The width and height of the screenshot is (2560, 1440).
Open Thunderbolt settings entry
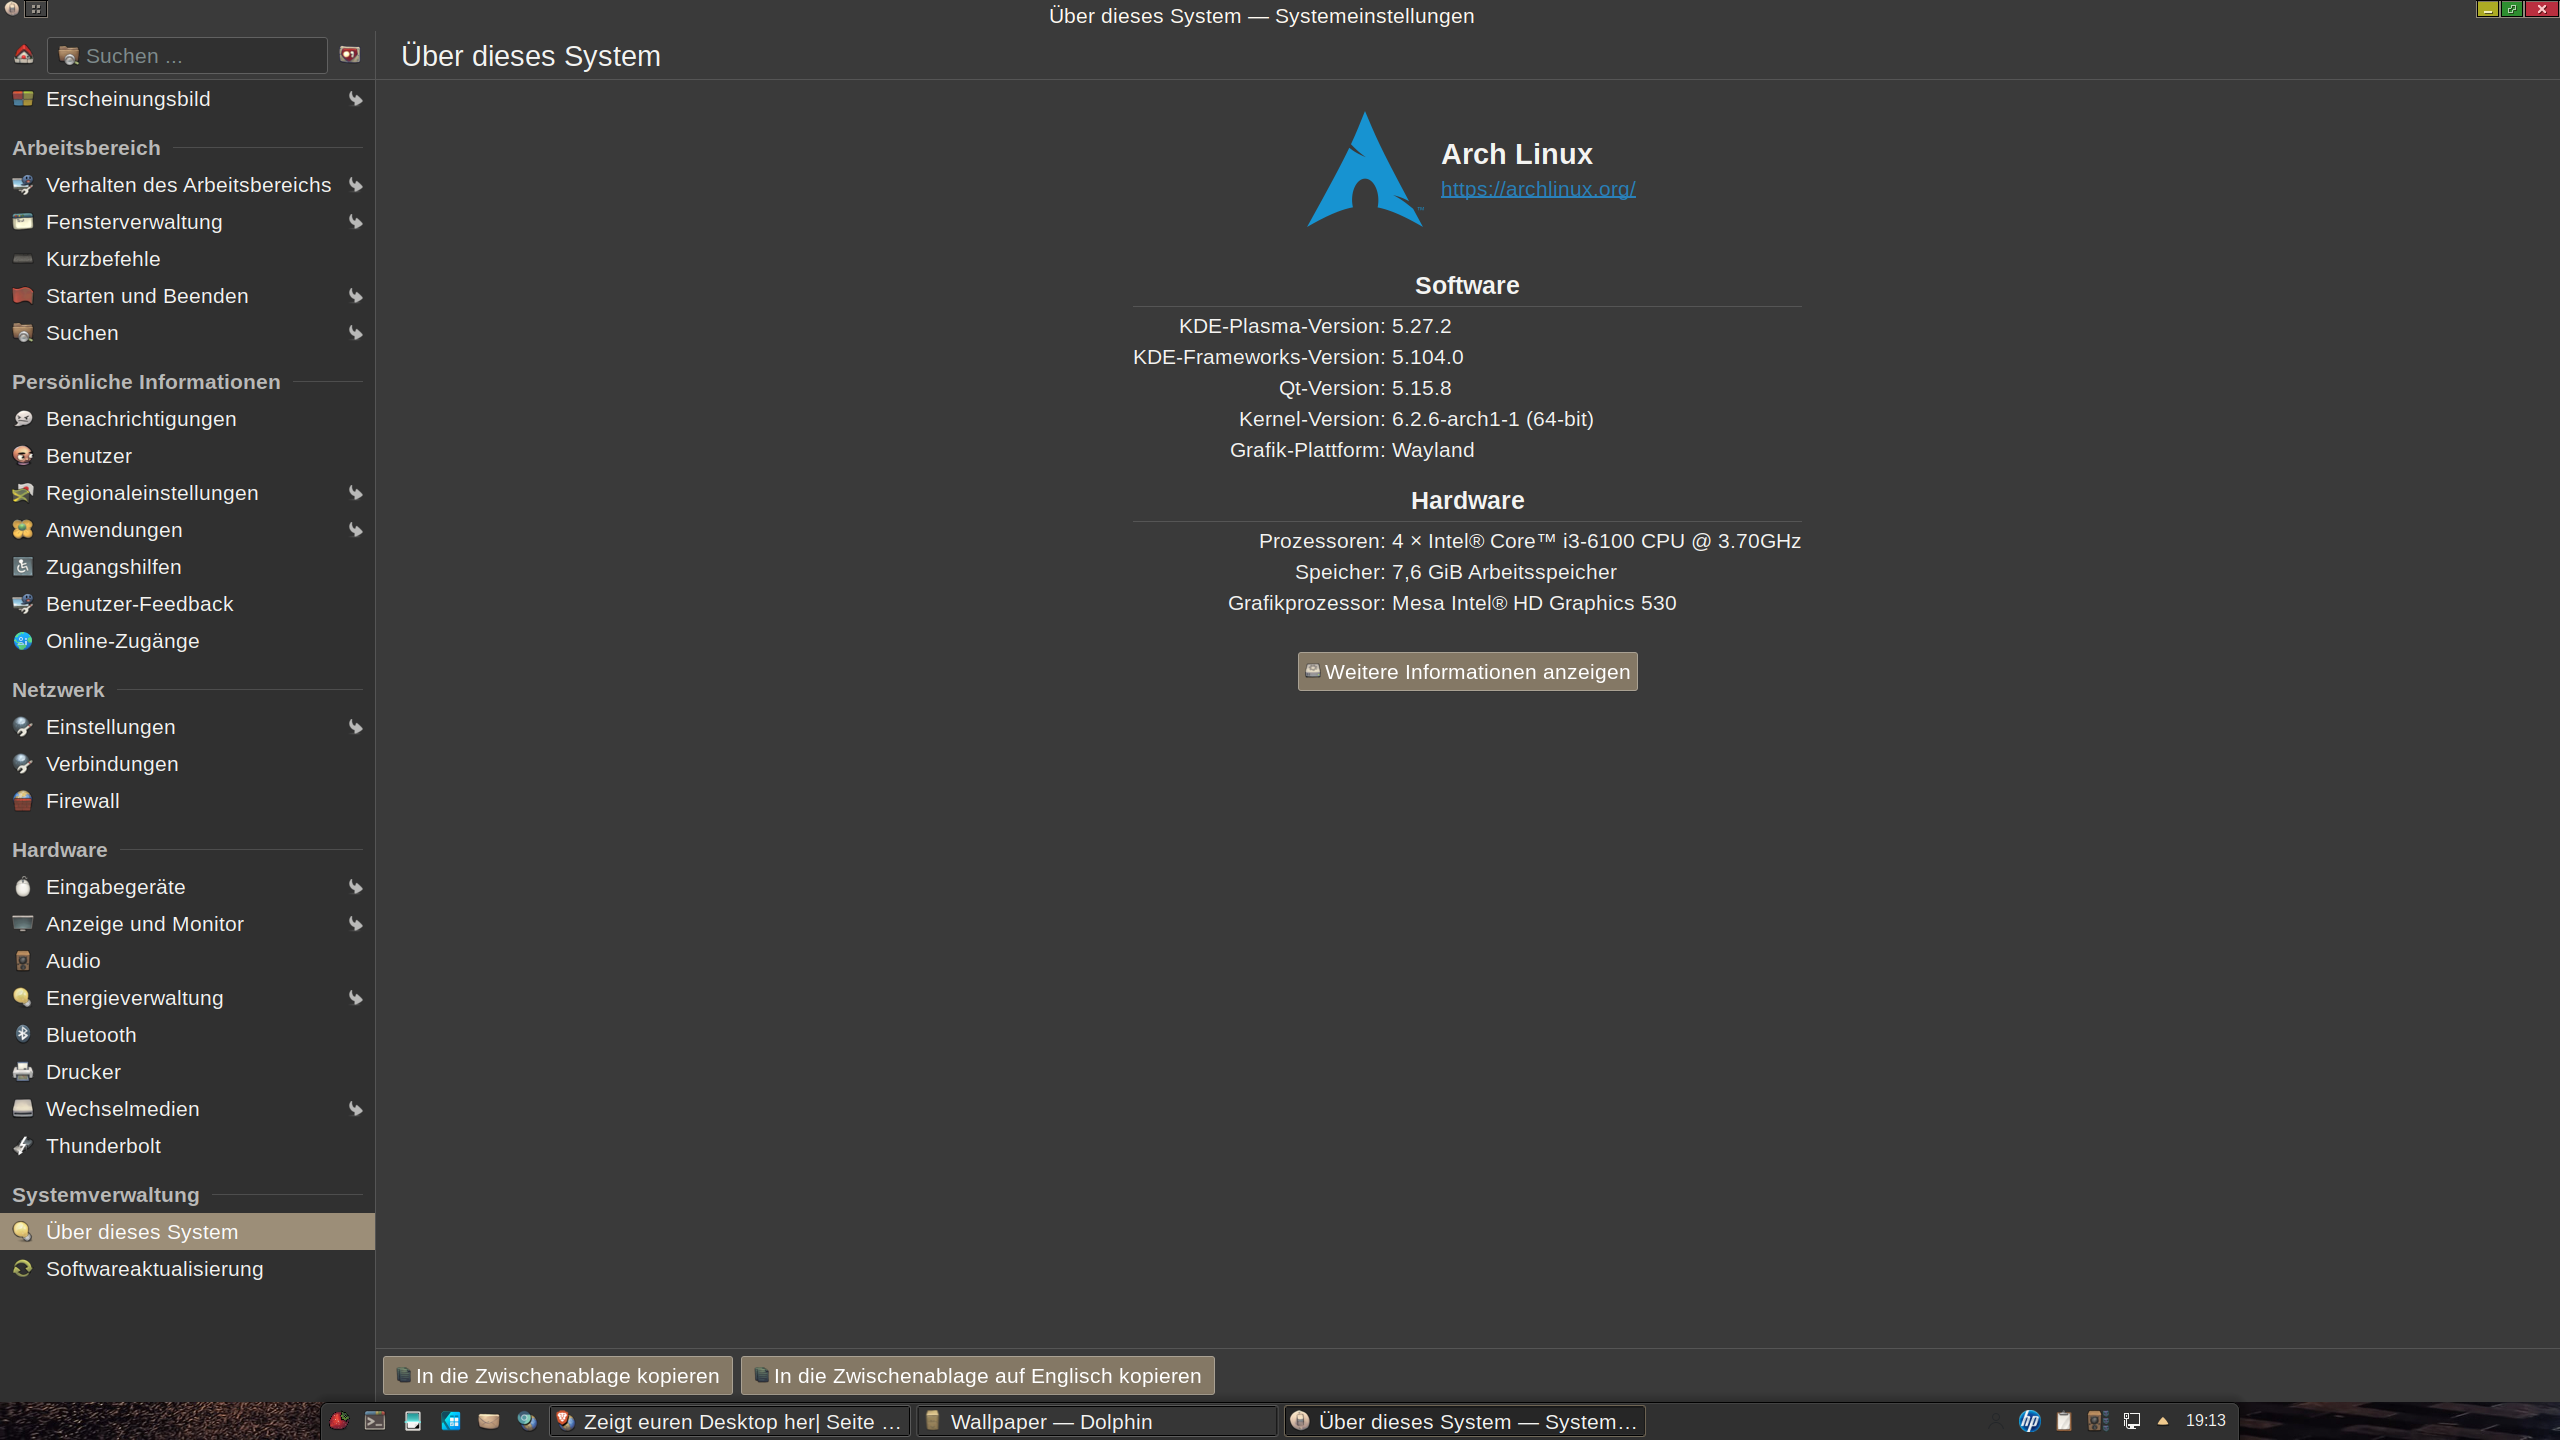103,1146
